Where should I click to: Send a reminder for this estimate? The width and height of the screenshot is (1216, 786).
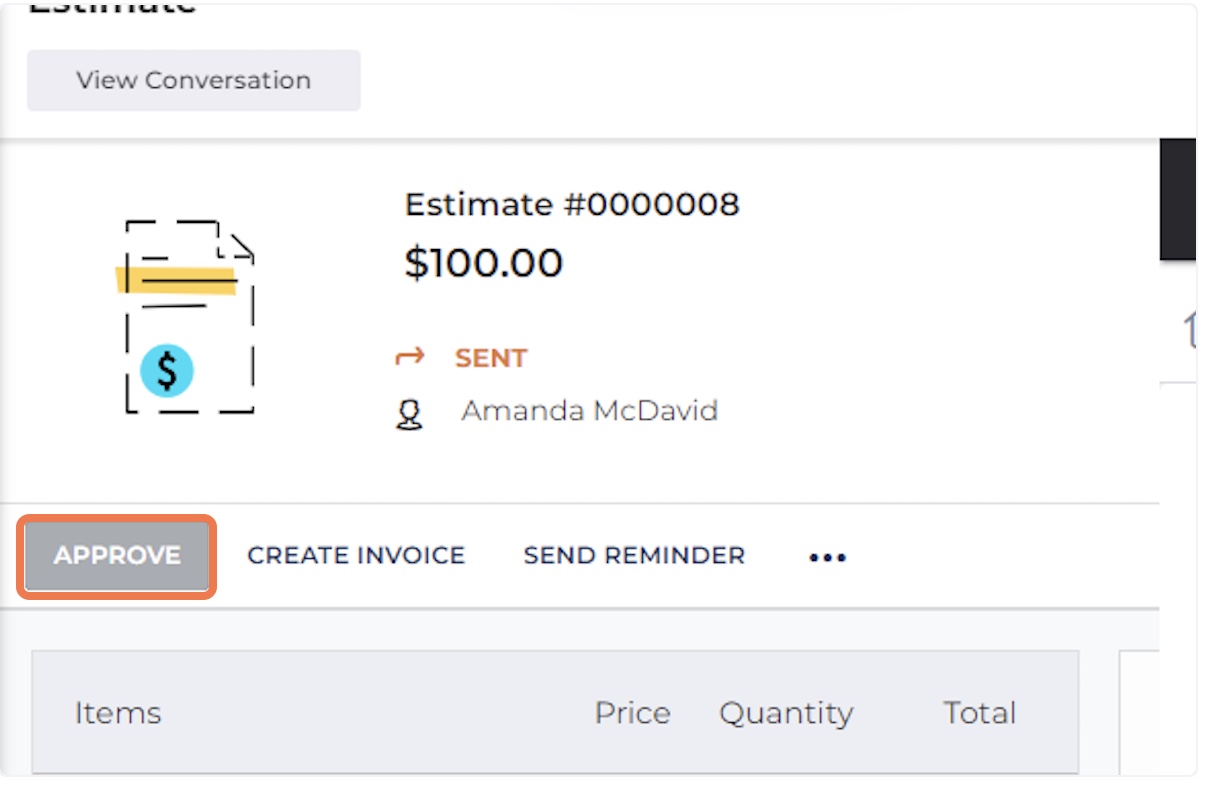pyautogui.click(x=632, y=555)
